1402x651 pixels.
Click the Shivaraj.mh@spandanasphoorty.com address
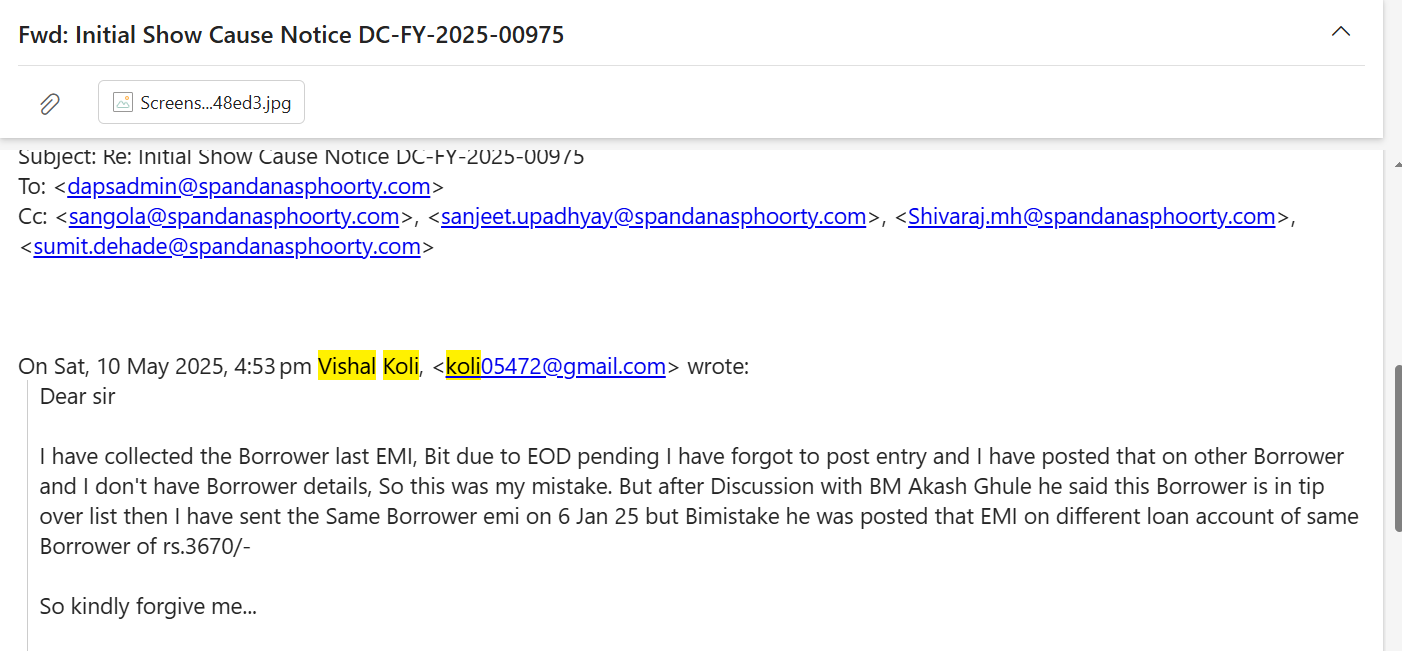[x=1091, y=217]
